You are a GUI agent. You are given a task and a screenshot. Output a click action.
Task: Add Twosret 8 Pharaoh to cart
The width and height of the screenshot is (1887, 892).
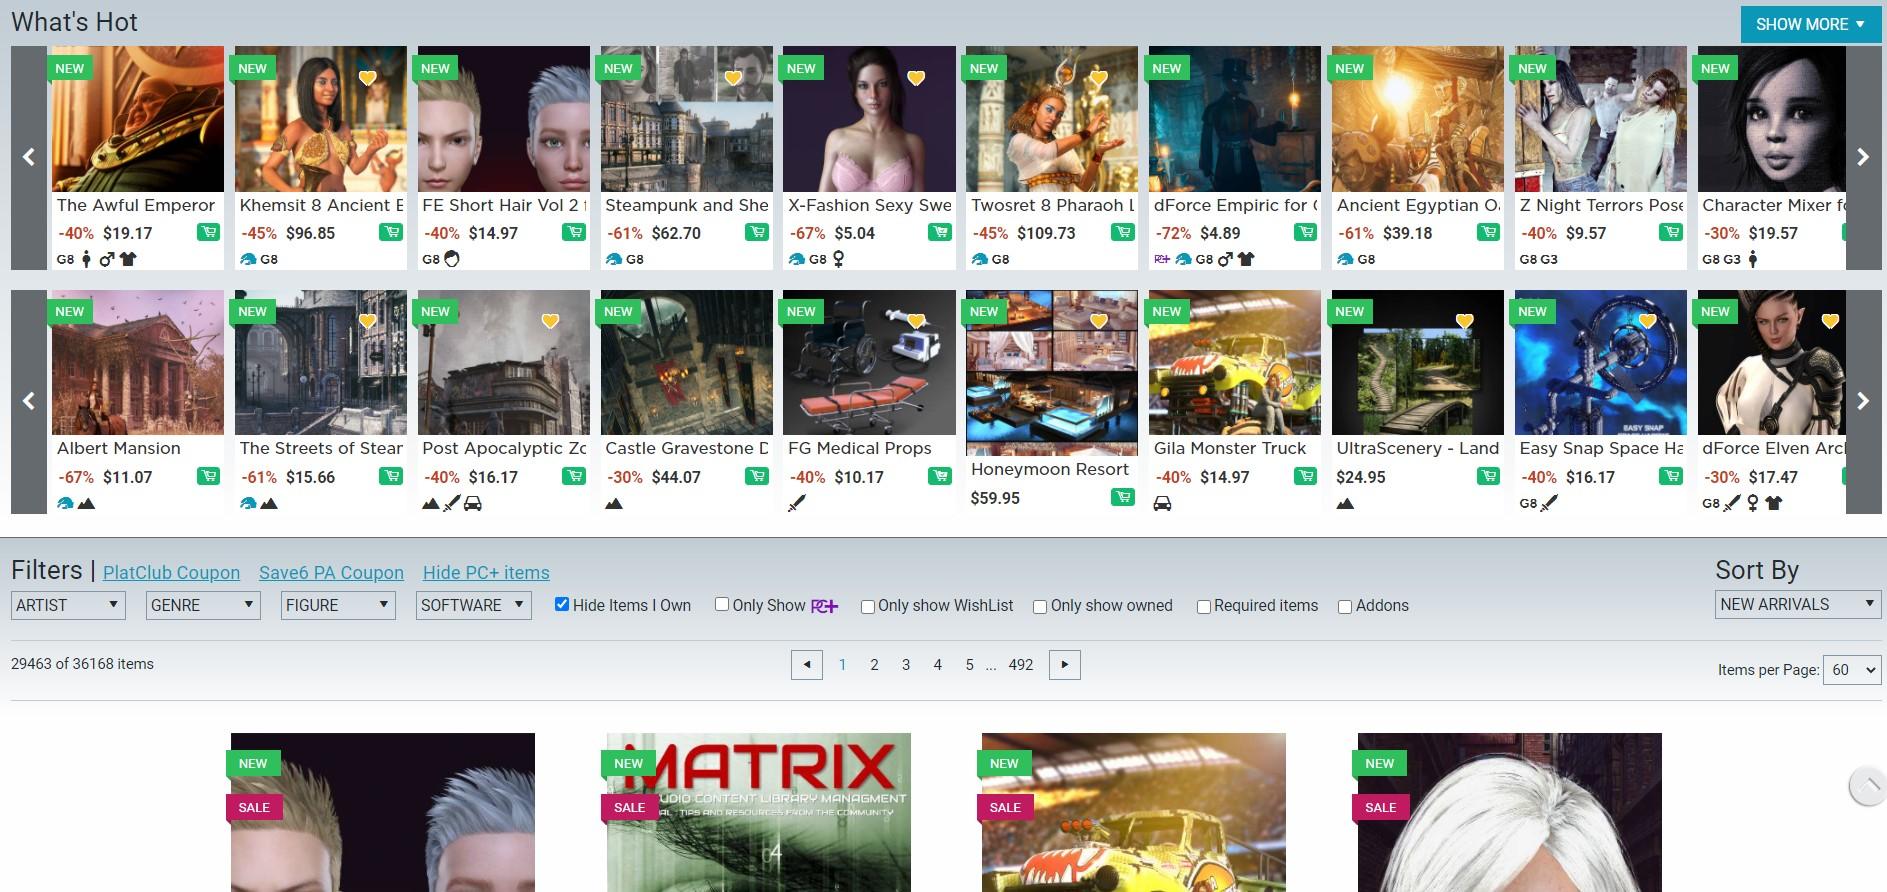tap(1123, 232)
